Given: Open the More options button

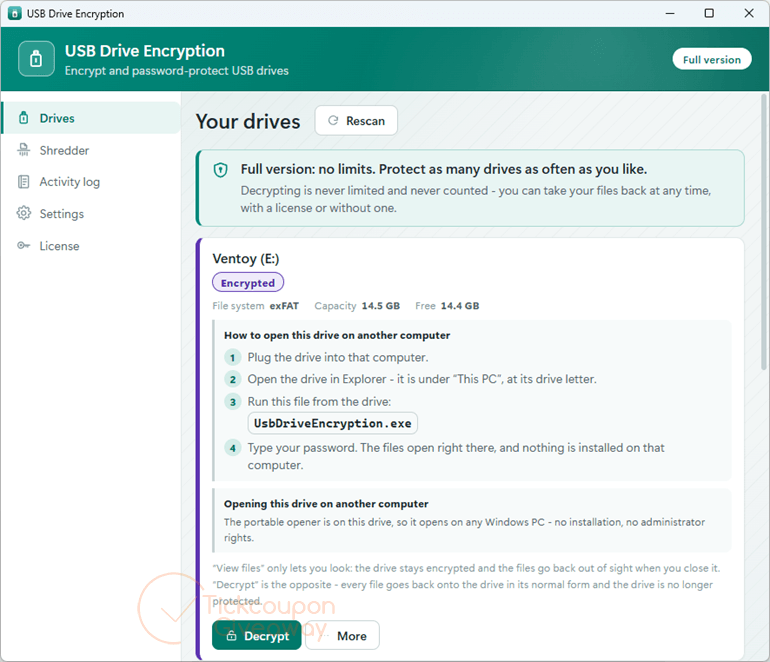Looking at the screenshot, I should 342,635.
